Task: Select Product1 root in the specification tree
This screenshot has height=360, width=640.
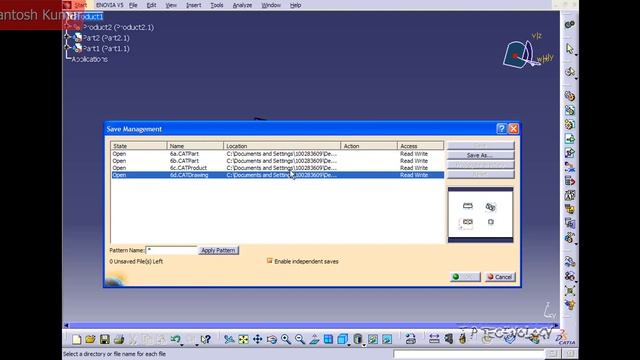Action: tap(89, 16)
